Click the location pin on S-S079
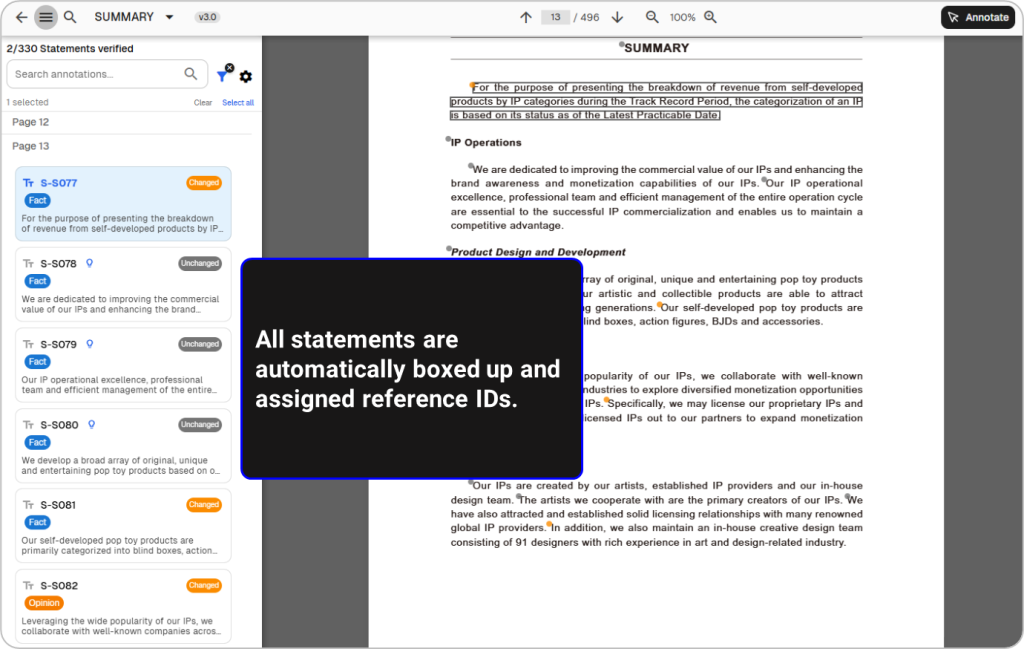1024x649 pixels. tap(89, 344)
